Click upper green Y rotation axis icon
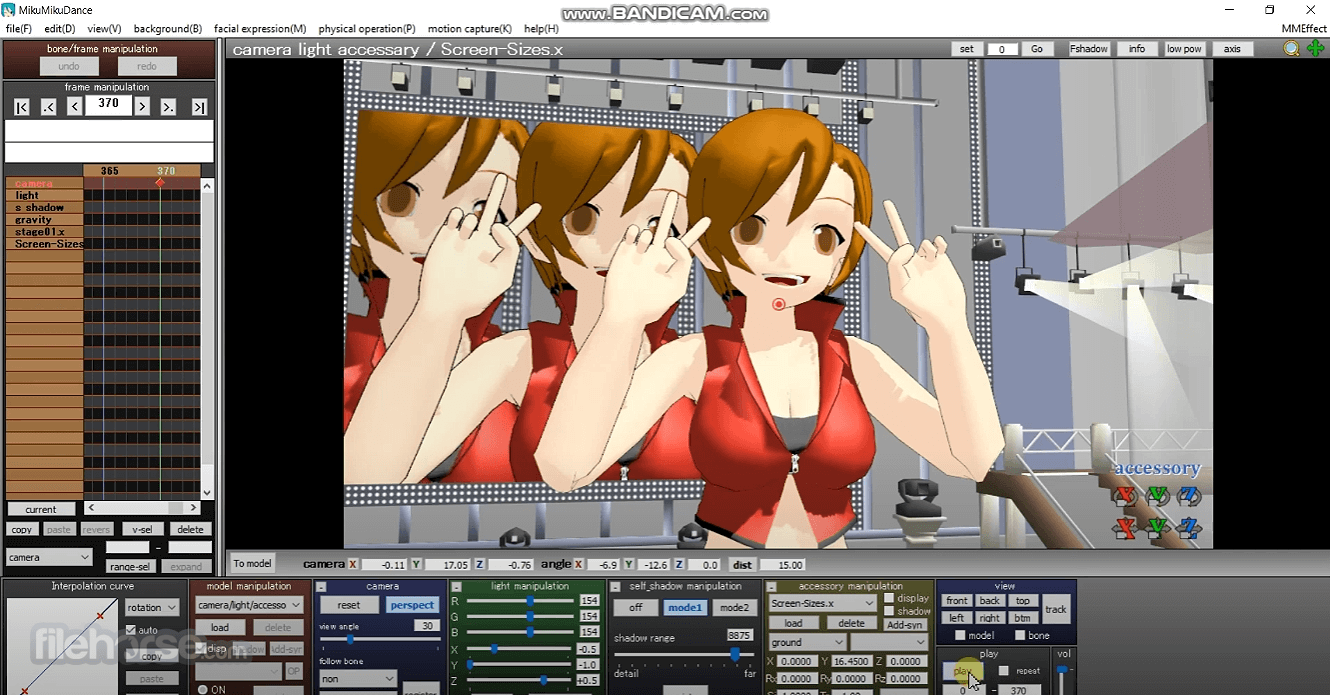This screenshot has height=695, width=1330. [x=1157, y=495]
